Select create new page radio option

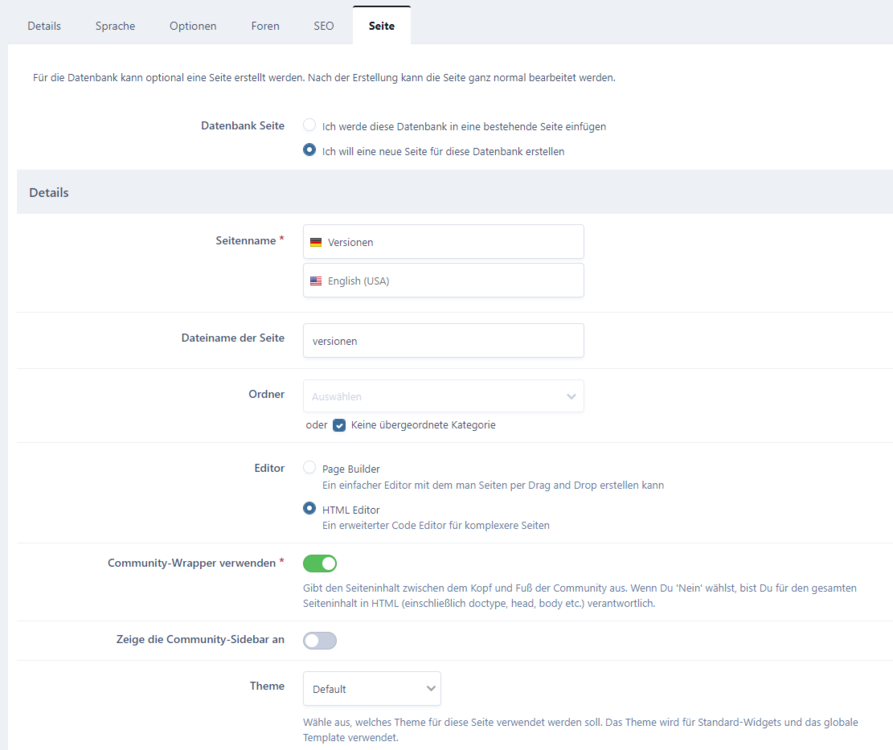point(310,151)
